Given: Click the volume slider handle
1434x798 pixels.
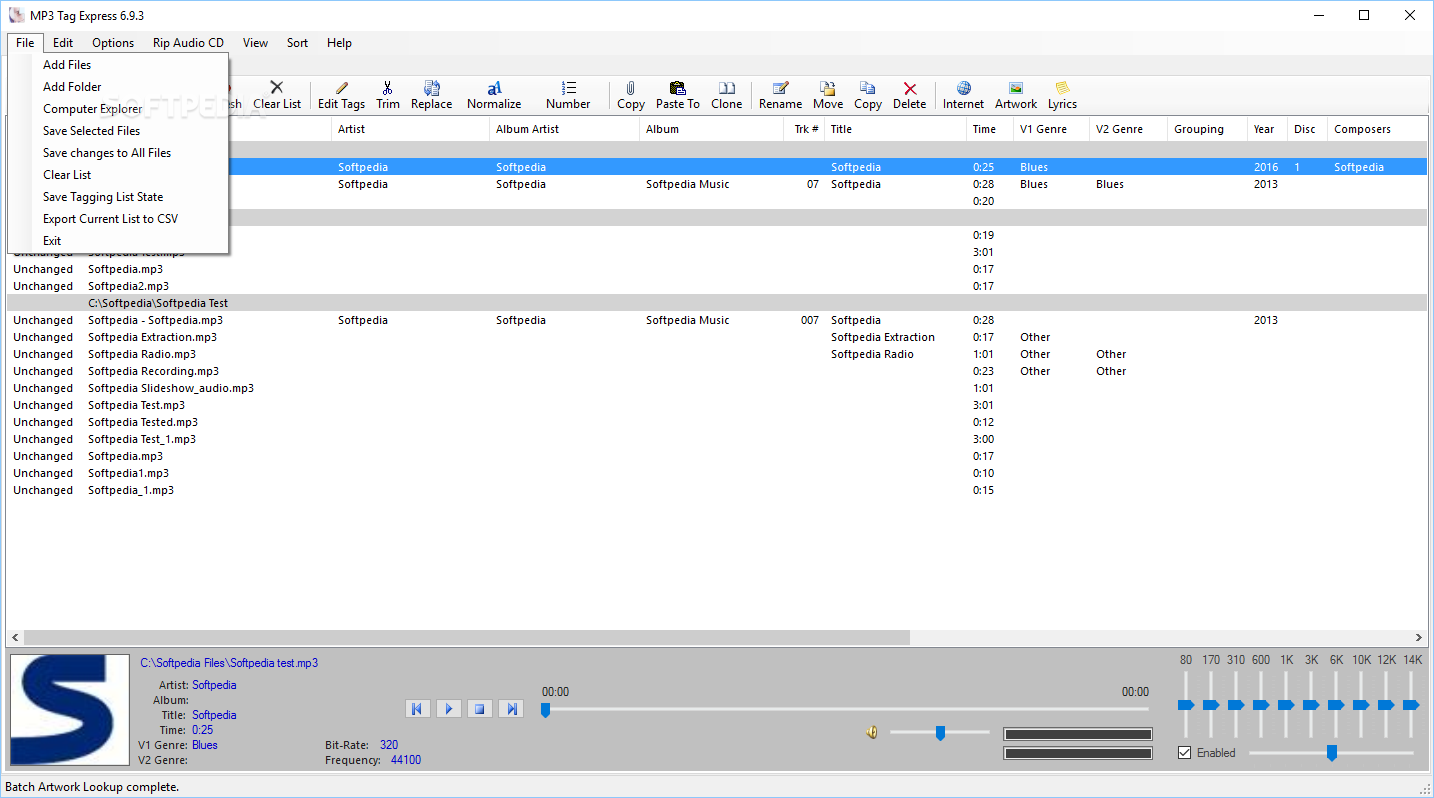Looking at the screenshot, I should pyautogui.click(x=940, y=733).
